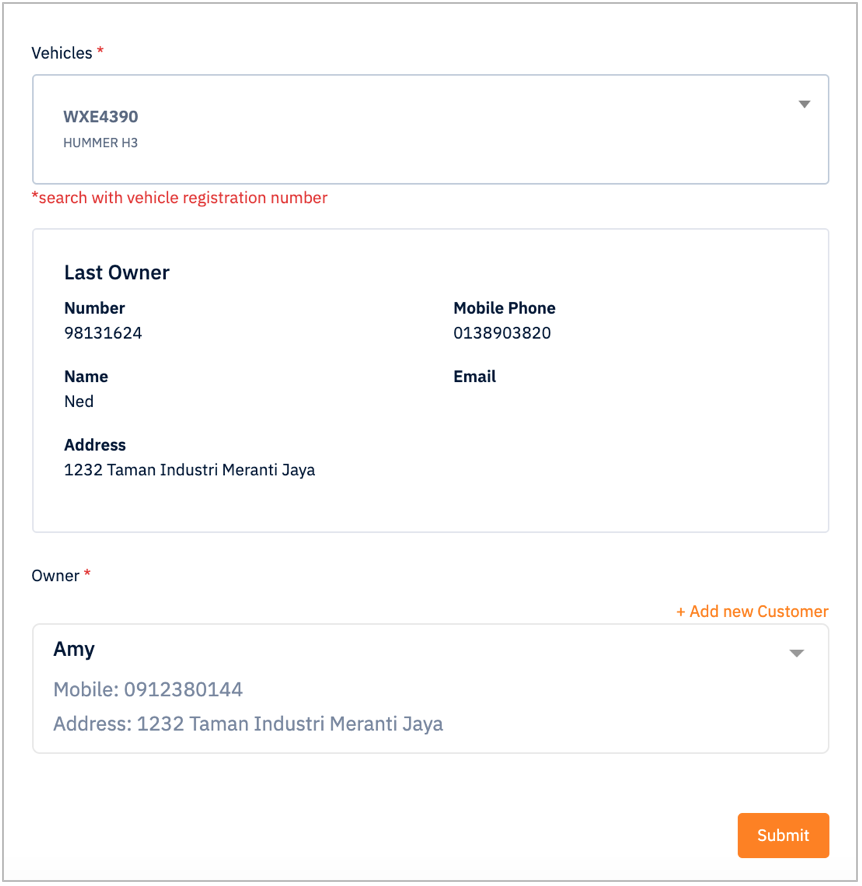The height and width of the screenshot is (886, 862).
Task: Select the WXE4390 registration number text
Action: tap(101, 116)
